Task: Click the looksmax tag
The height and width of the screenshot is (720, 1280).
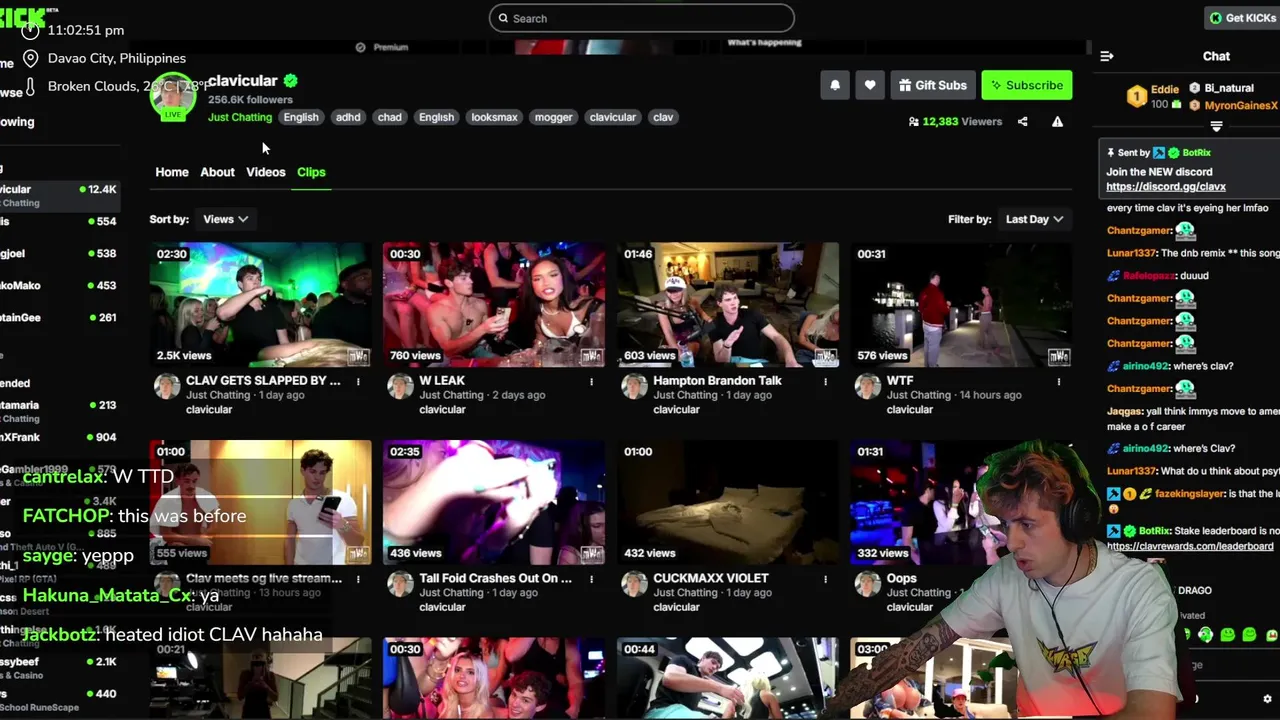Action: coord(494,117)
